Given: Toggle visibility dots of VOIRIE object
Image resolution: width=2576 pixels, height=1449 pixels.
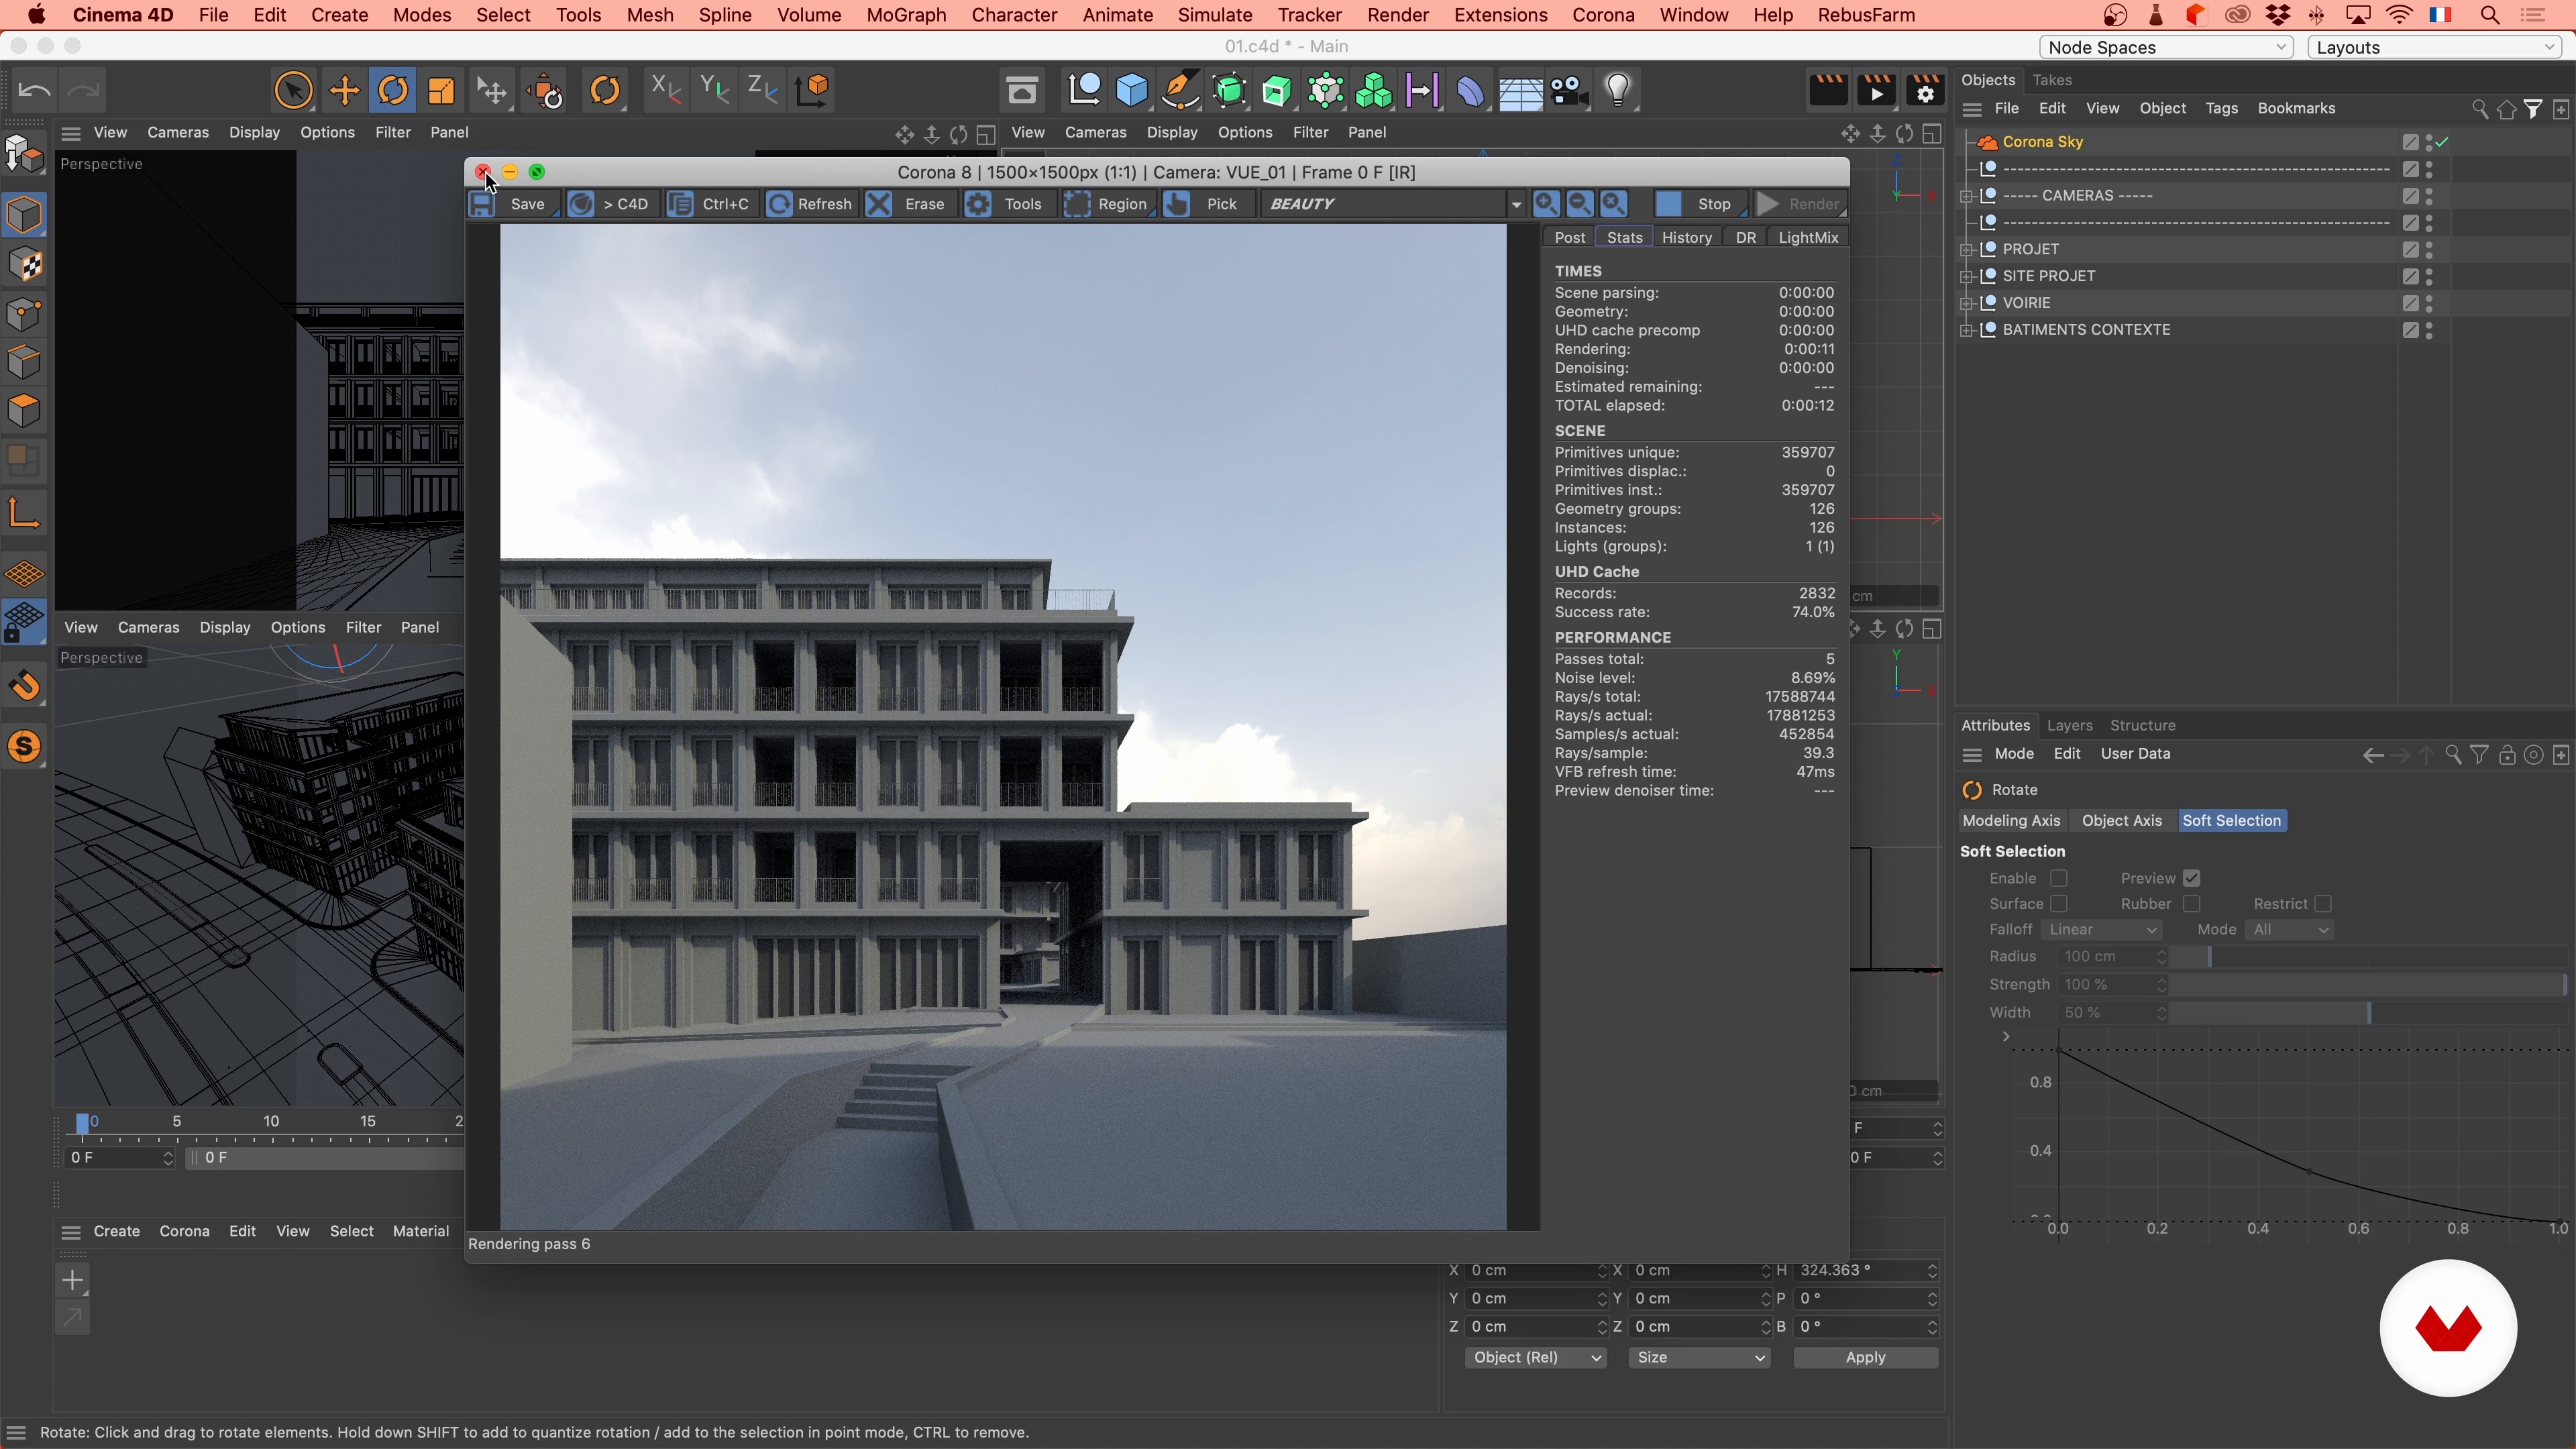Looking at the screenshot, I should 2430,303.
